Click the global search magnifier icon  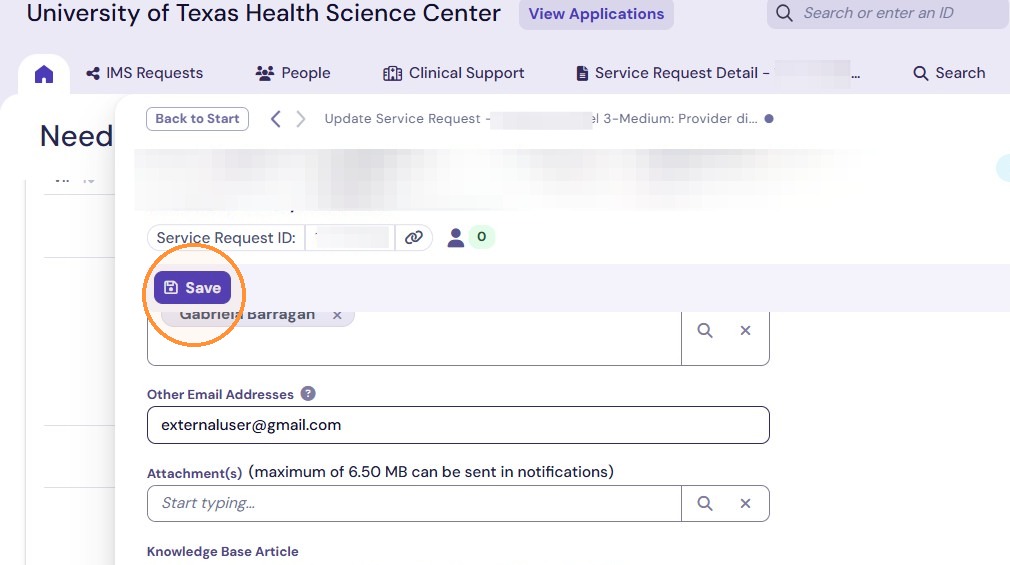pyautogui.click(x=784, y=13)
